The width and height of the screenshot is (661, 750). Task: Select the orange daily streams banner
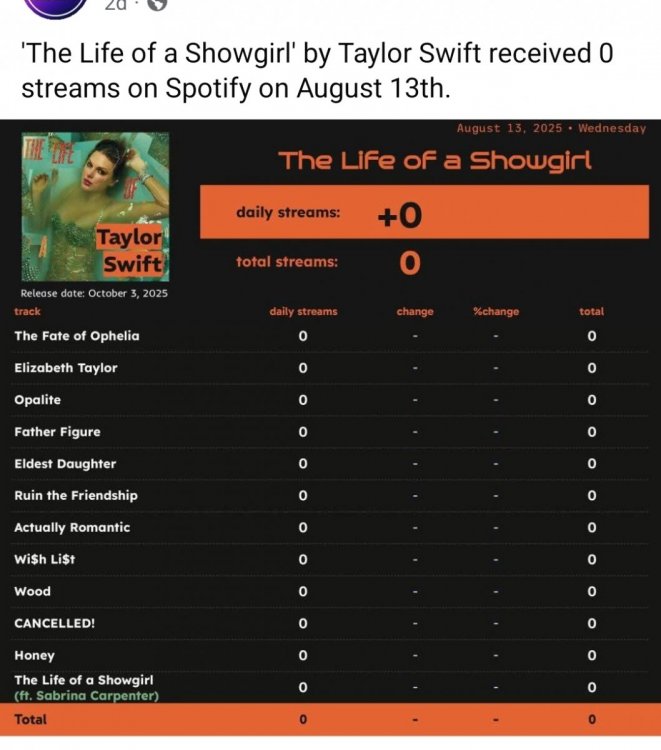pos(424,212)
